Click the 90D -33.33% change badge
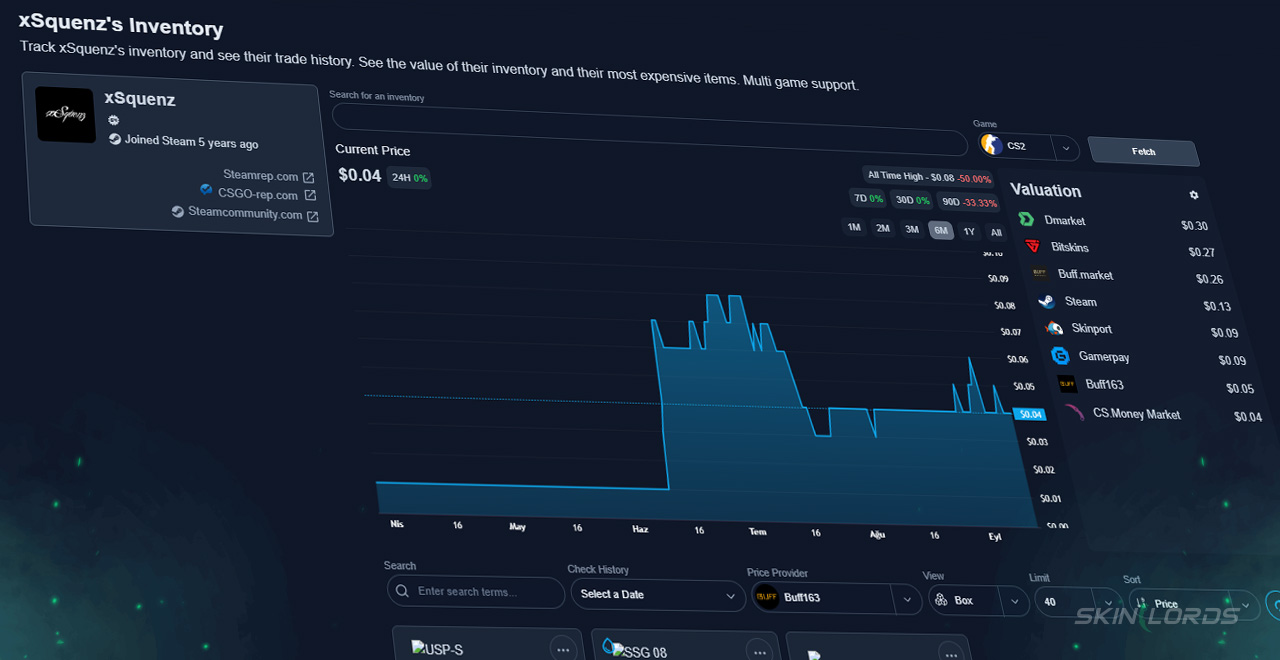 969,202
